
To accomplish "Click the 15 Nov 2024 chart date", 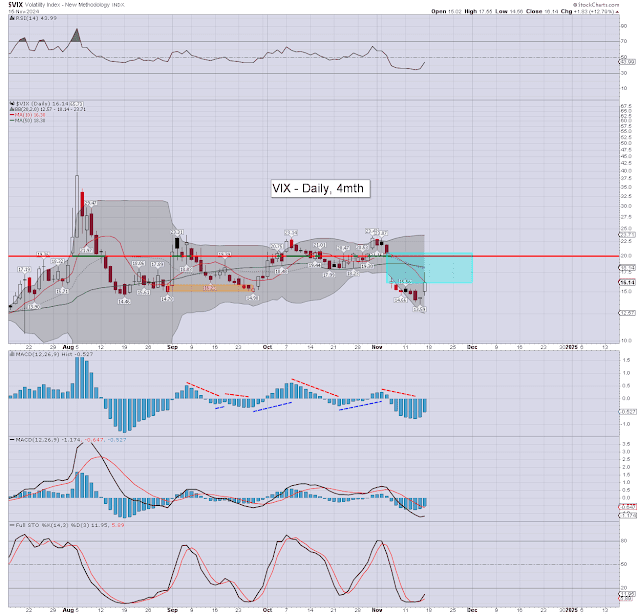I will (24, 11).
